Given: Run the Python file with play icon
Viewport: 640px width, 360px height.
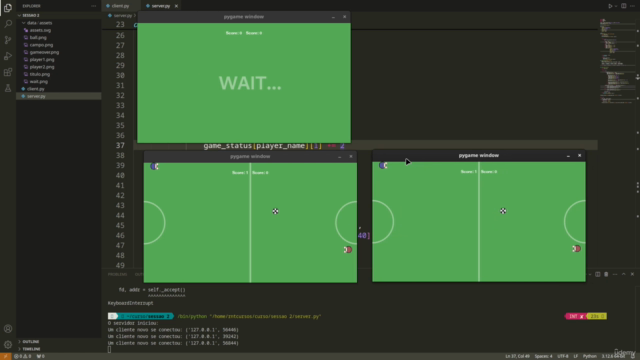Looking at the screenshot, I should pyautogui.click(x=610, y=6).
